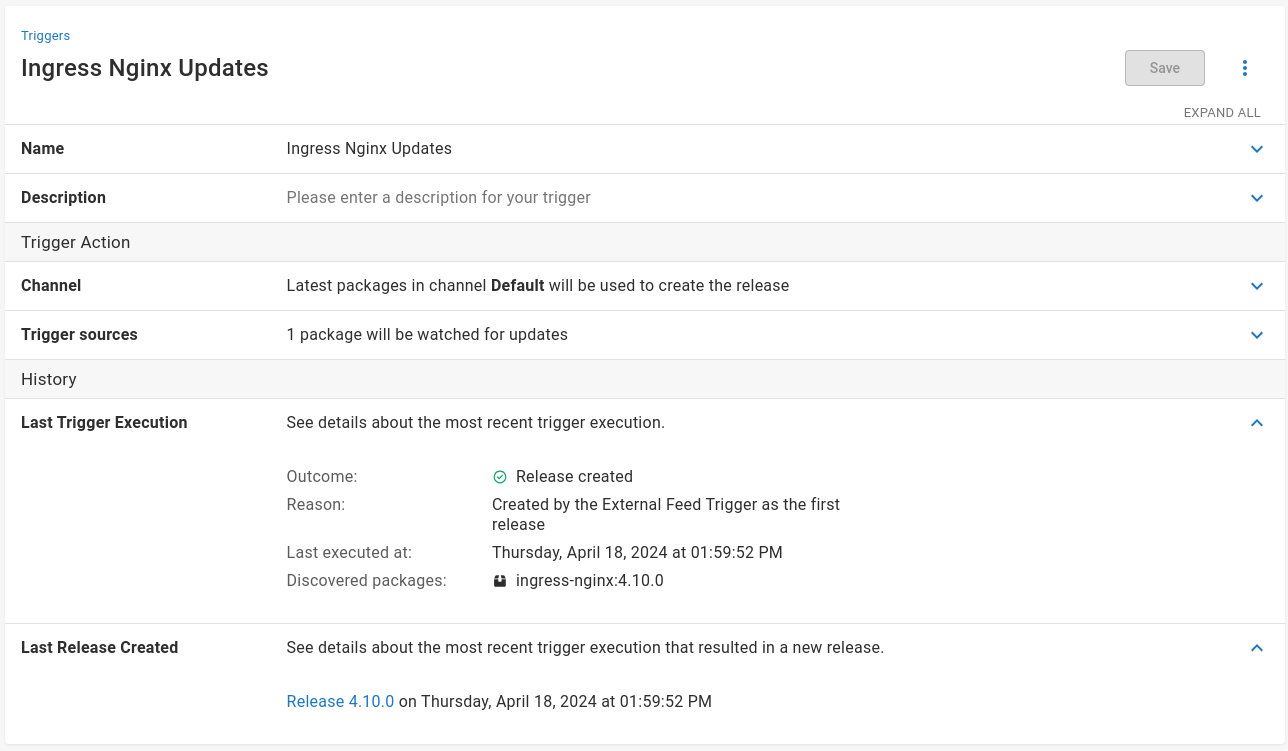Viewport: 1288px width, 751px height.
Task: Expand the Trigger sources section chevron
Action: (1257, 335)
